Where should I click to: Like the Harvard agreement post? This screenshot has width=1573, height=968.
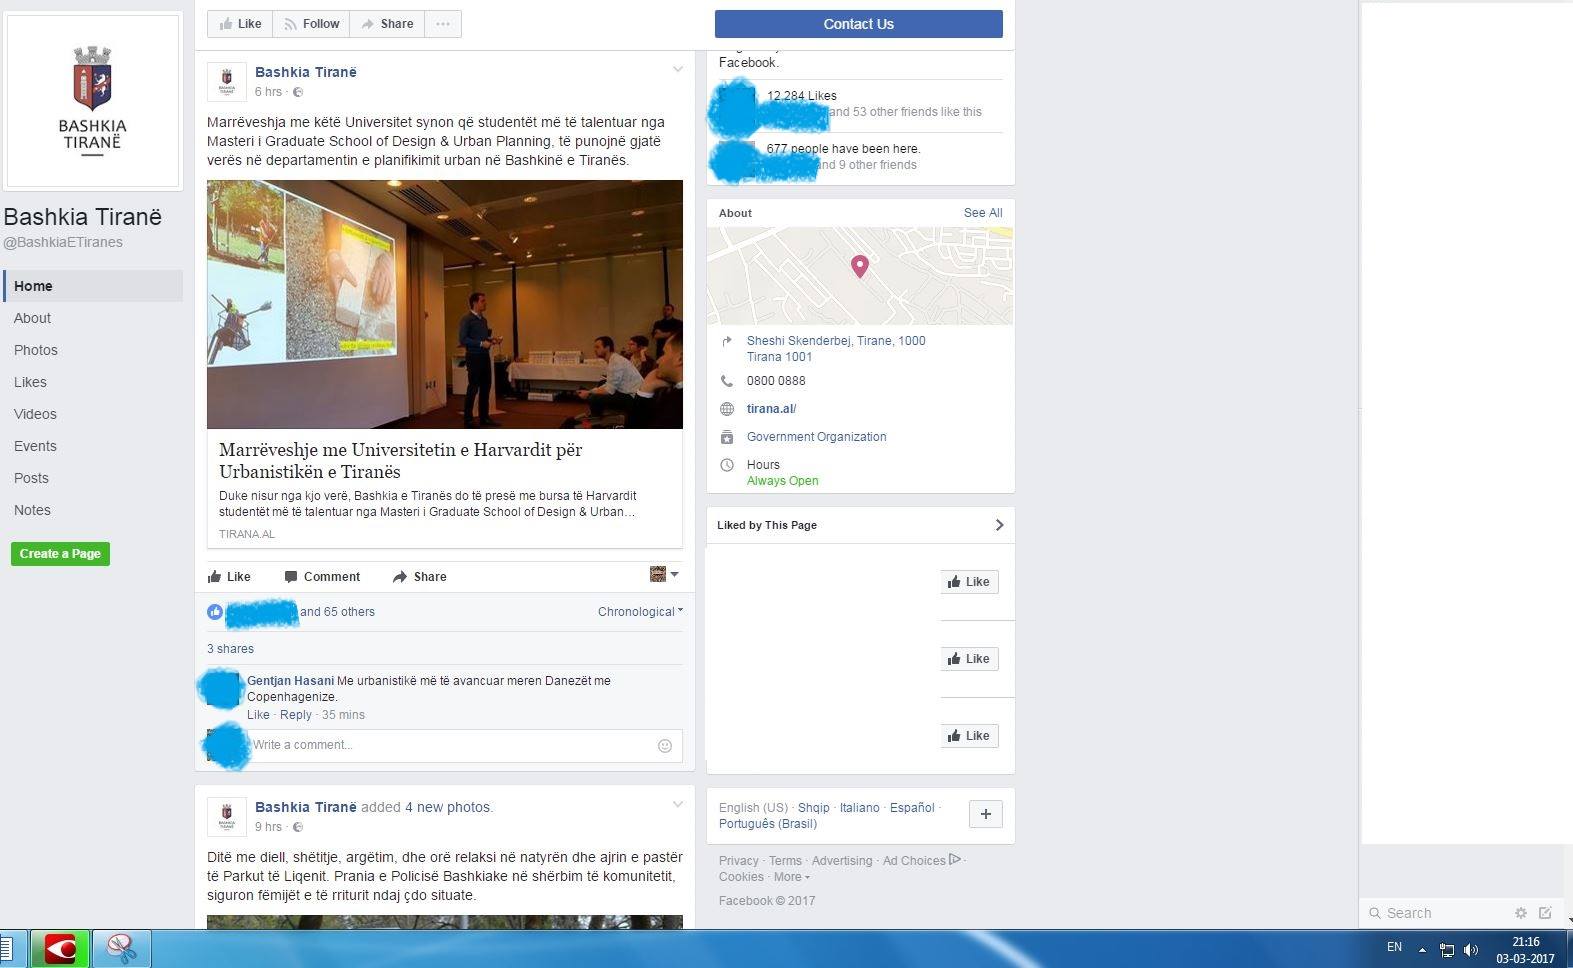229,577
